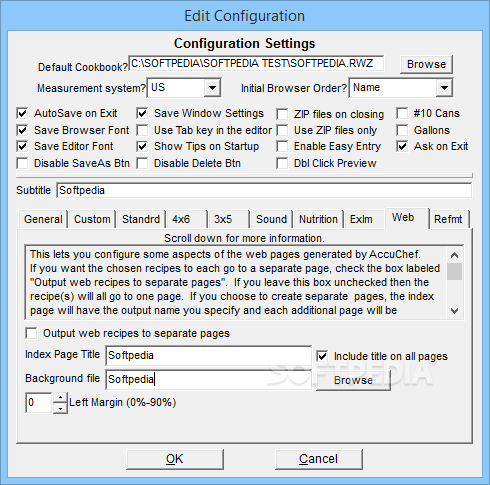
Task: Click the Background file text field
Action: (x=209, y=380)
